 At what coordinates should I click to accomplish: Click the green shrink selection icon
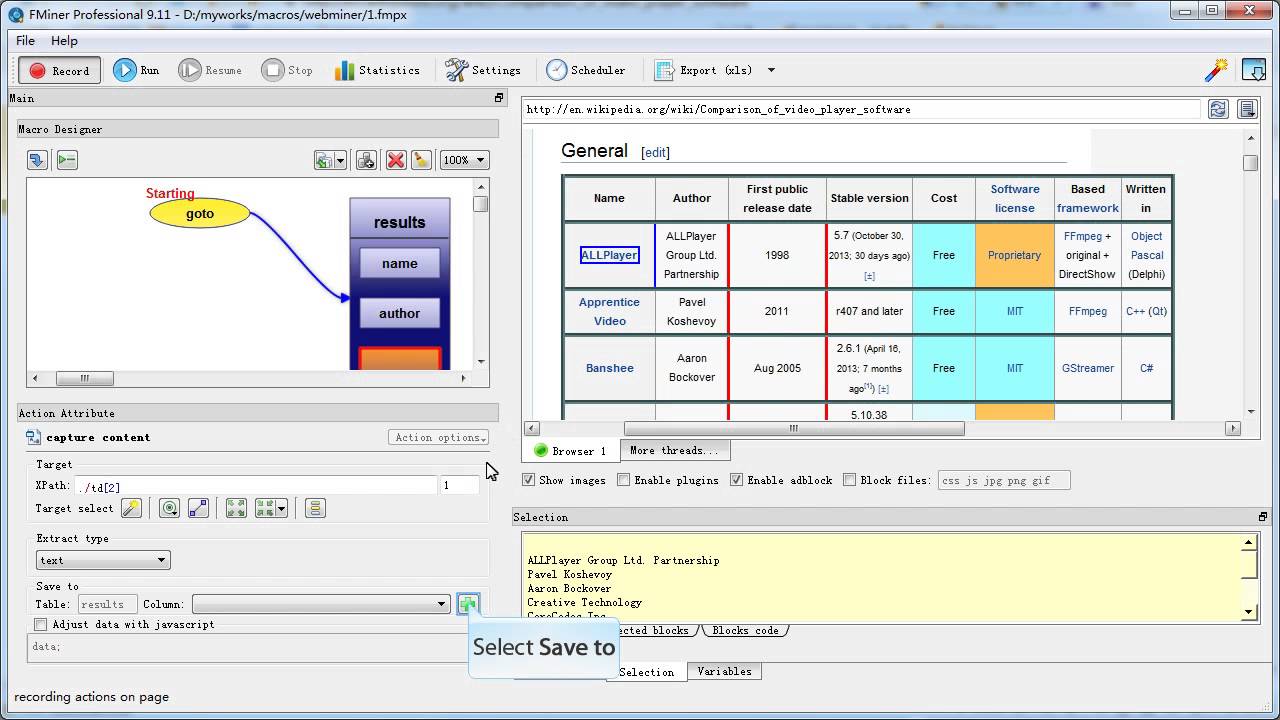265,508
